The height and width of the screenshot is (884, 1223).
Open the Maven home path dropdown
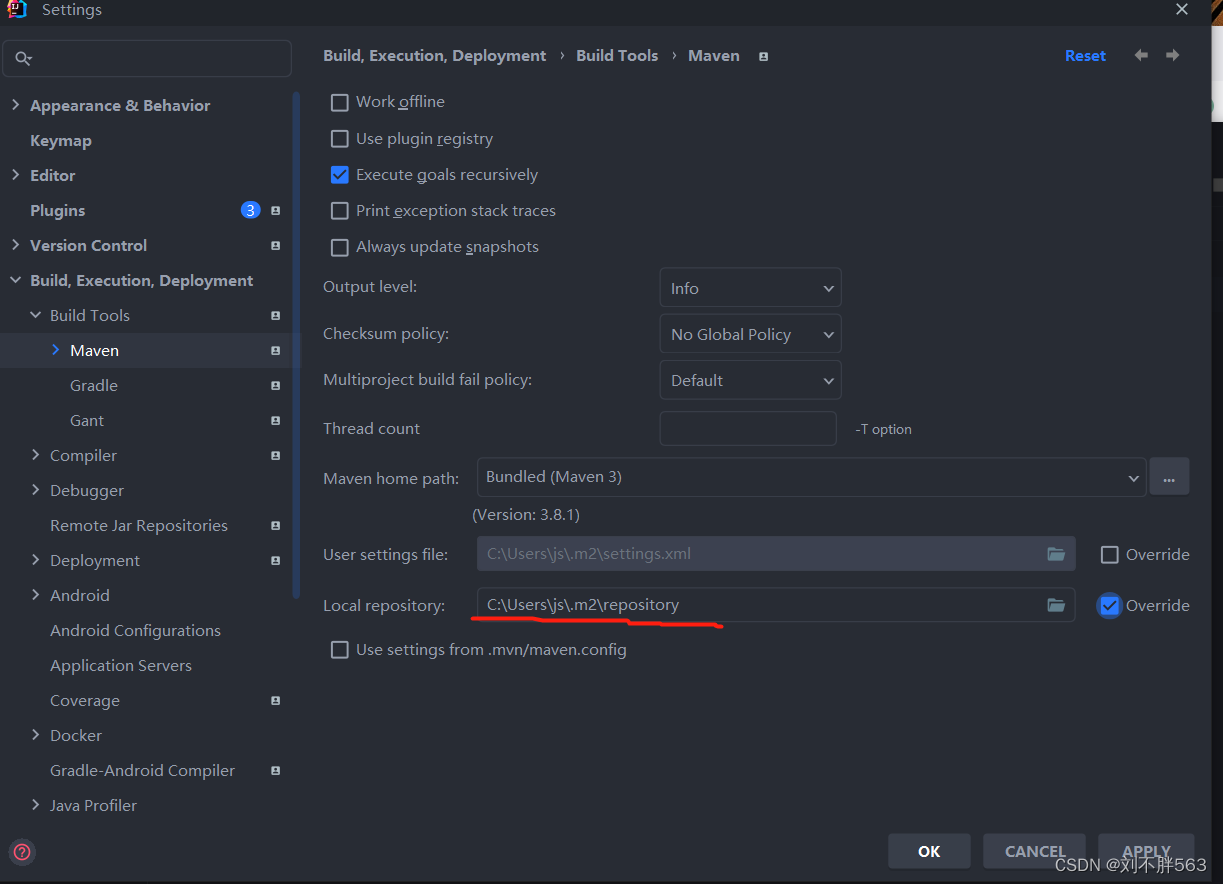pyautogui.click(x=811, y=477)
